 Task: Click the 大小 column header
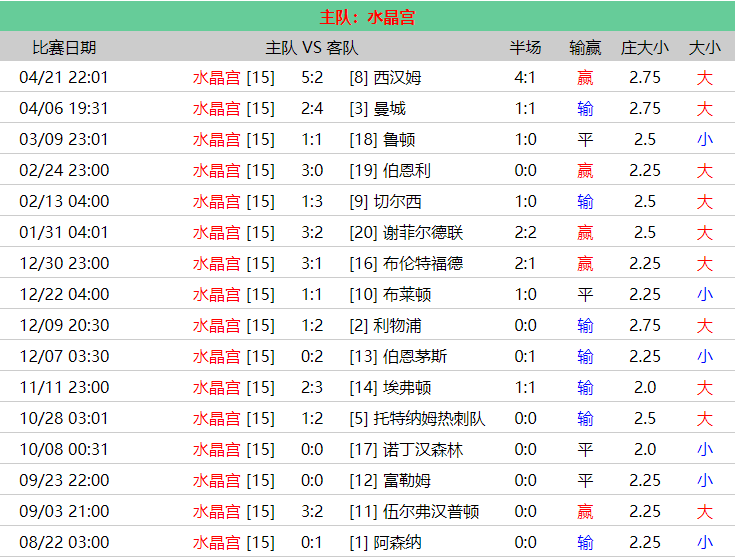point(705,47)
